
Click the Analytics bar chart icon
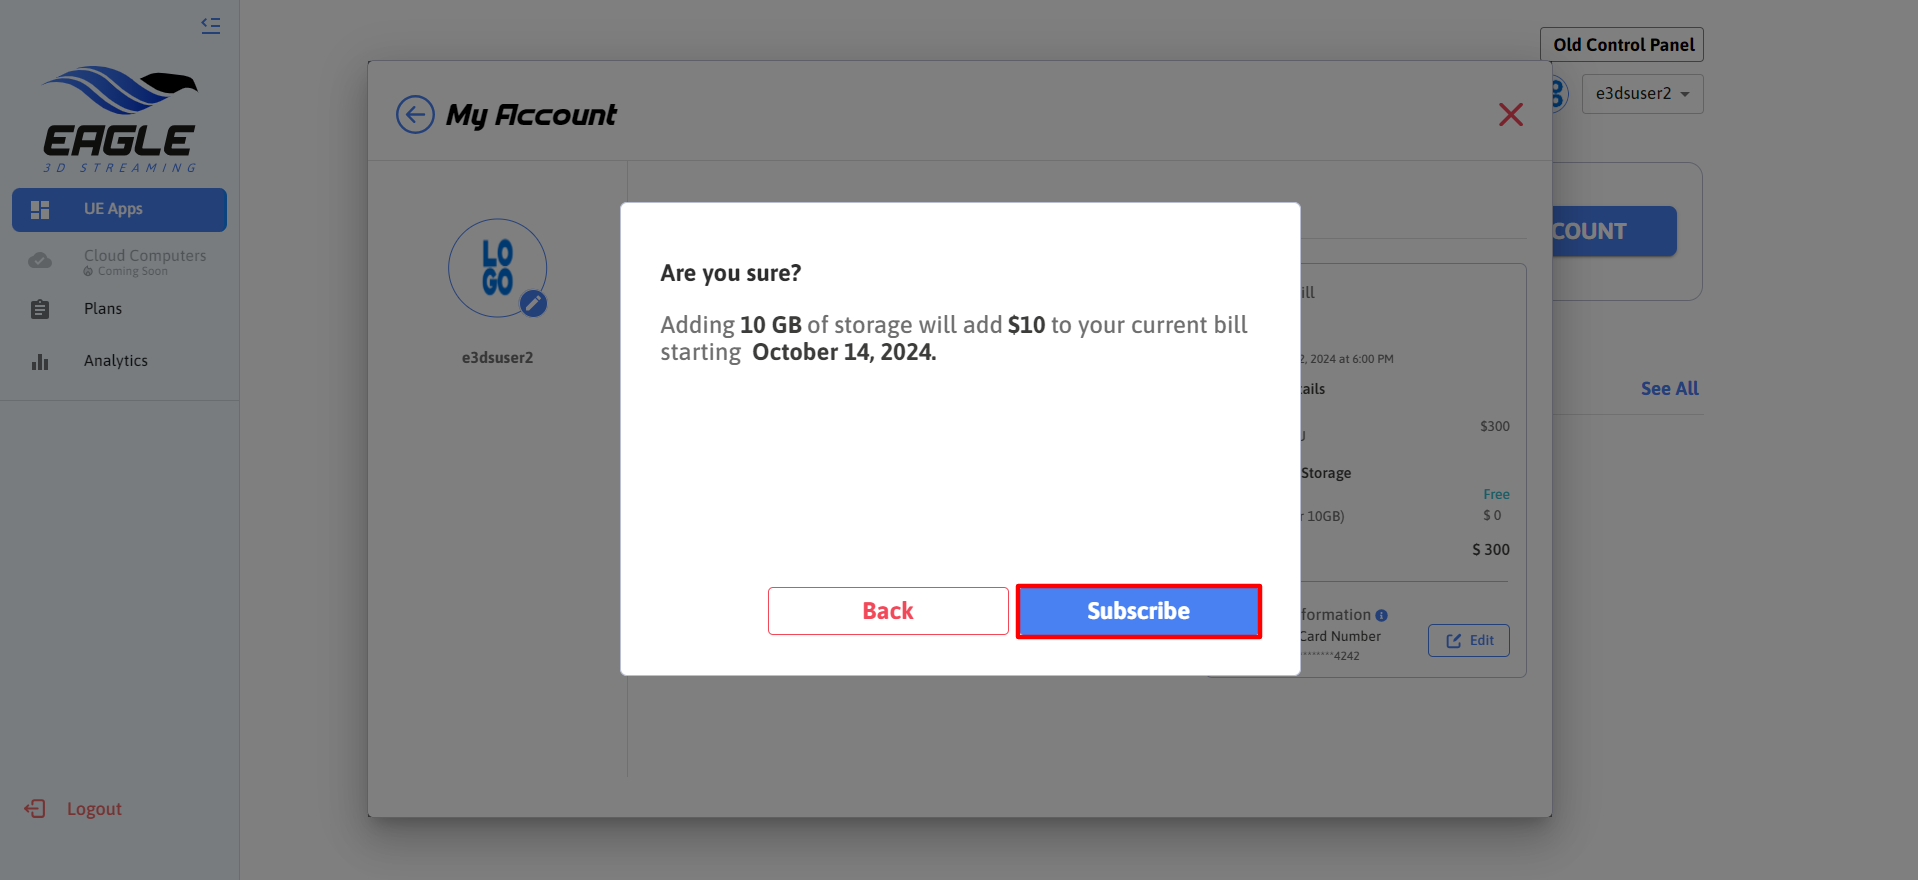coord(40,362)
